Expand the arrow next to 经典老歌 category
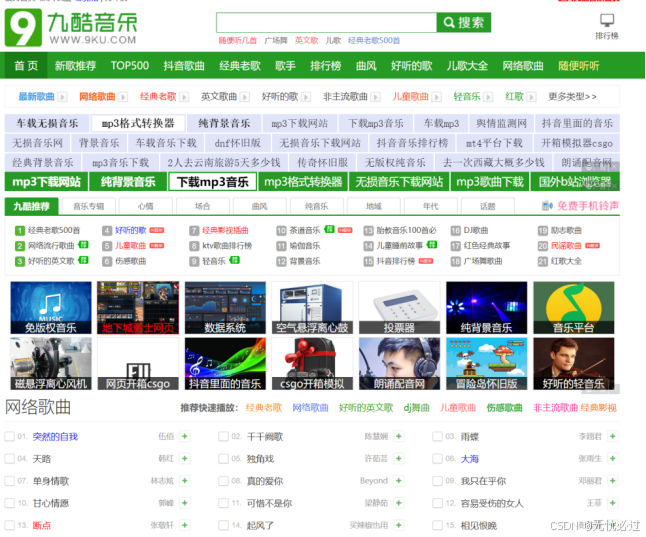The height and width of the screenshot is (537, 646). pos(184,97)
